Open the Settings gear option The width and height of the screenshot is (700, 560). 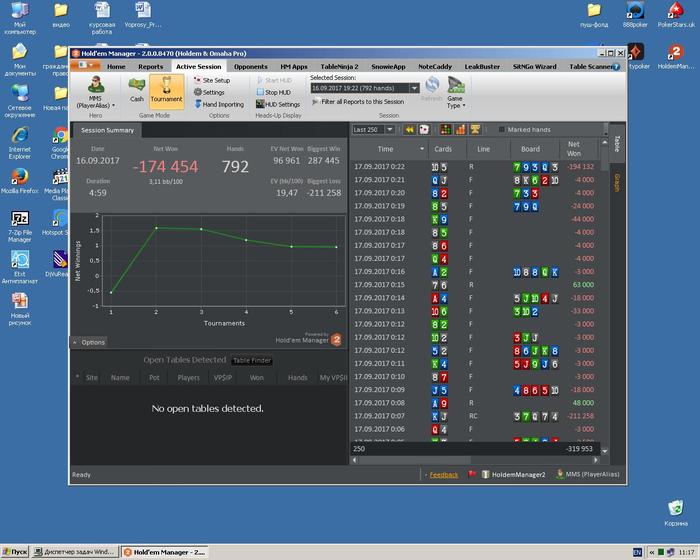tap(209, 92)
